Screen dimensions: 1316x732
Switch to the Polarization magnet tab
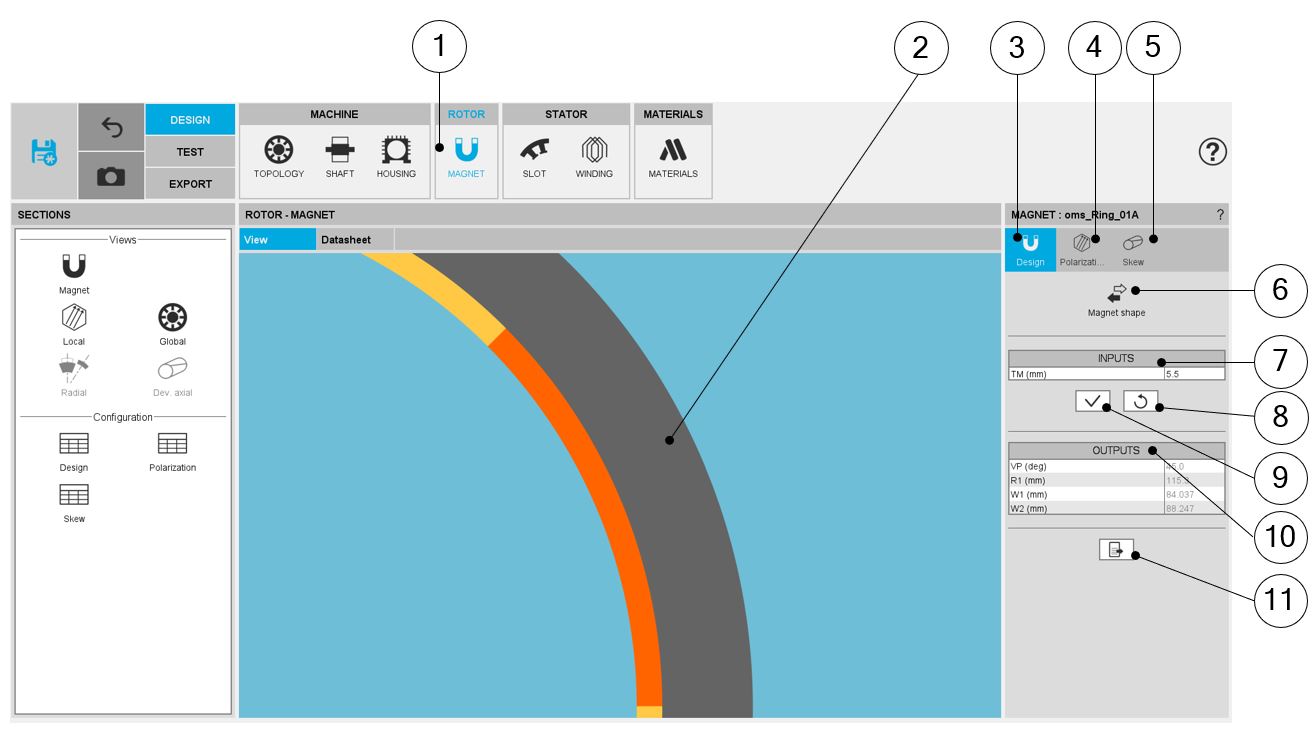(x=1082, y=249)
